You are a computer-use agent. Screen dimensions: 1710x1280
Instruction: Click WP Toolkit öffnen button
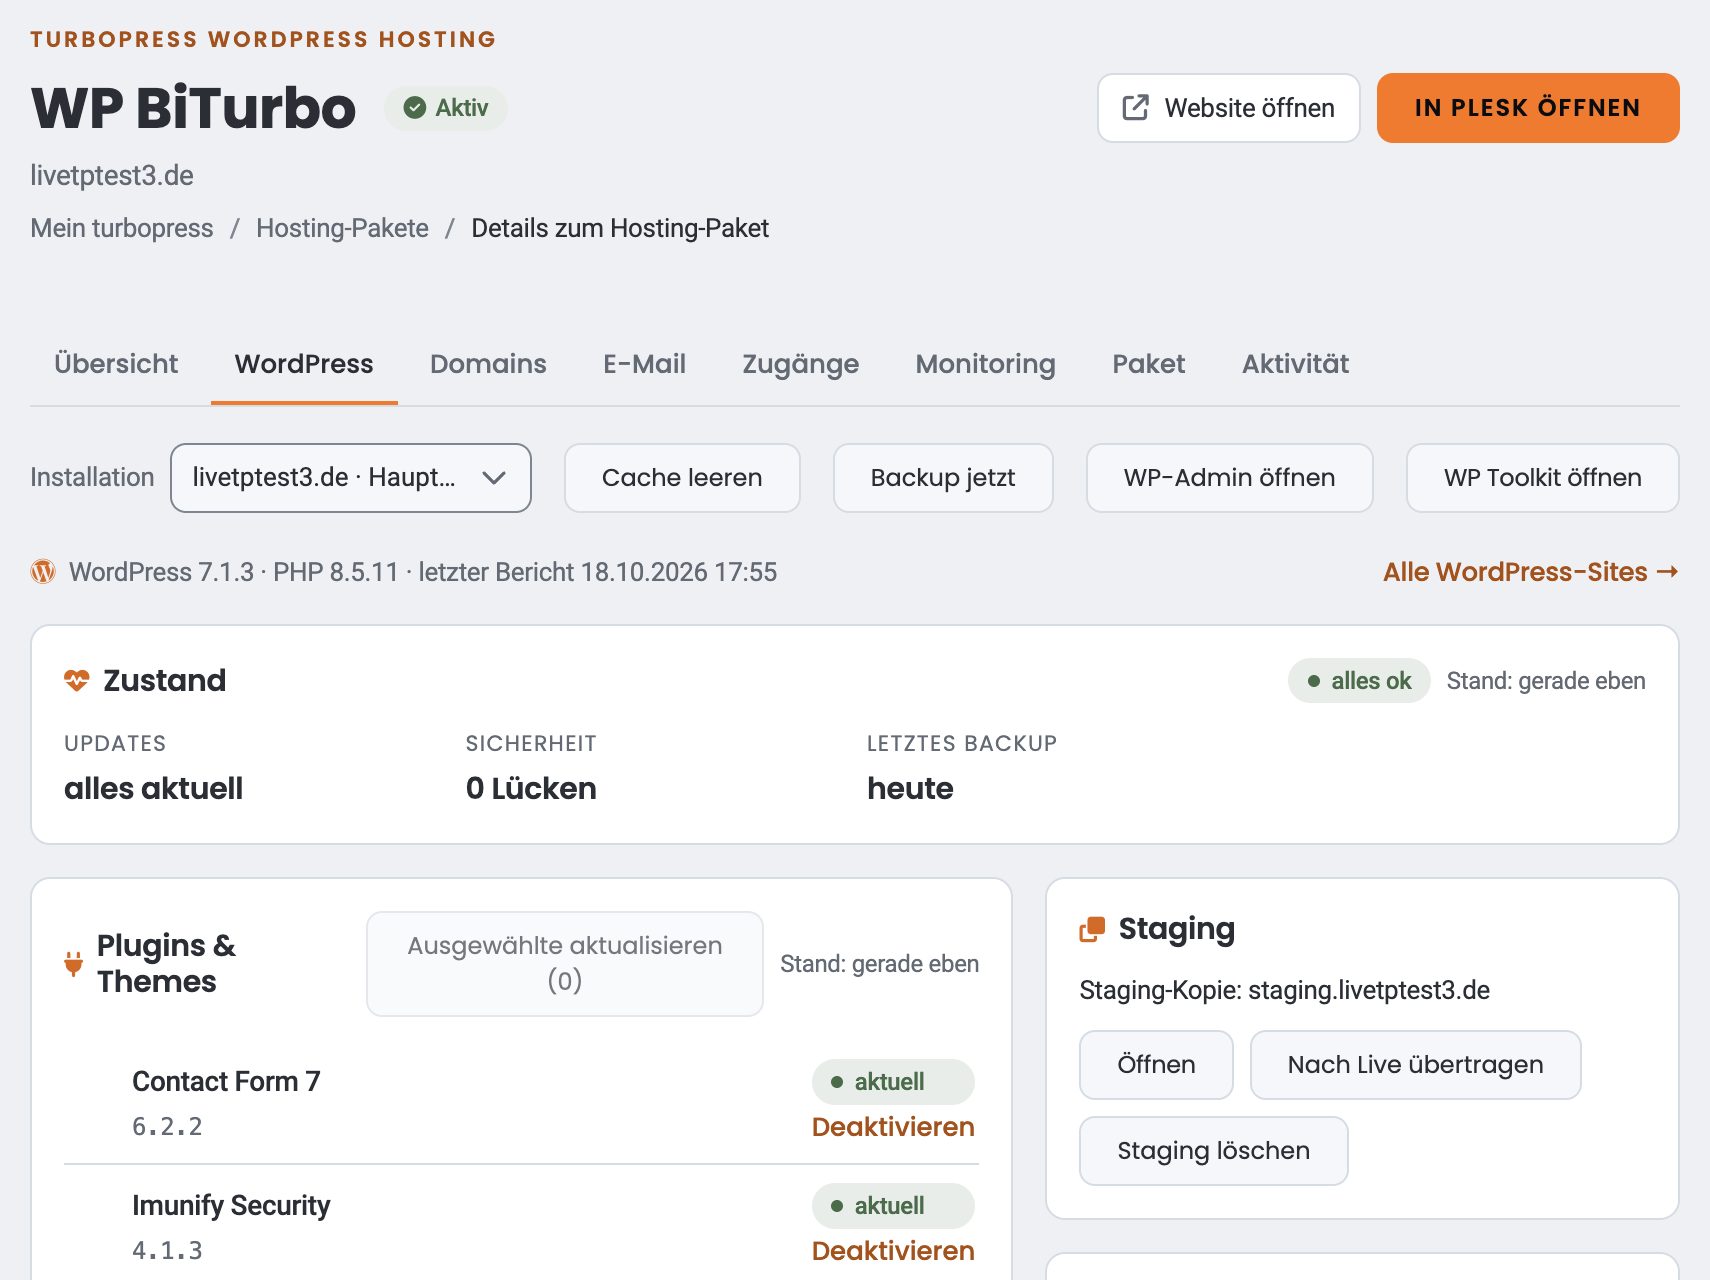1543,478
